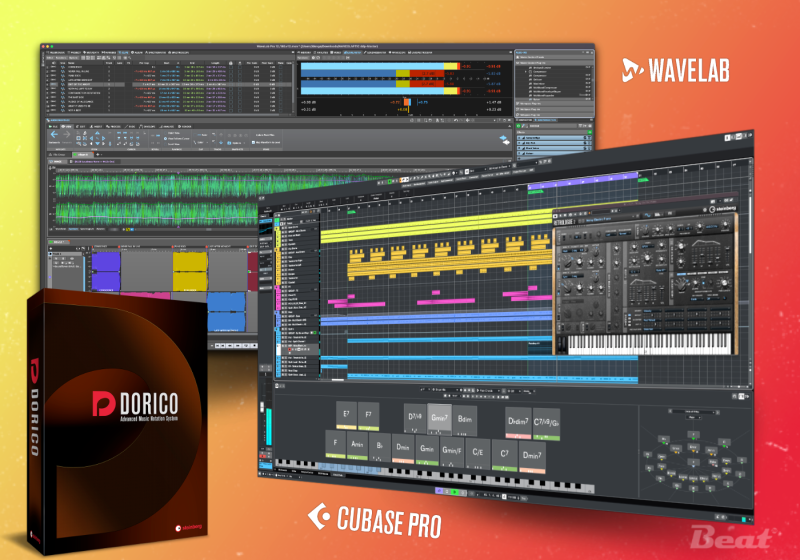The width and height of the screenshot is (800, 560).
Task: Toggle the purple cycle button in Cubase transport
Action: tap(439, 491)
